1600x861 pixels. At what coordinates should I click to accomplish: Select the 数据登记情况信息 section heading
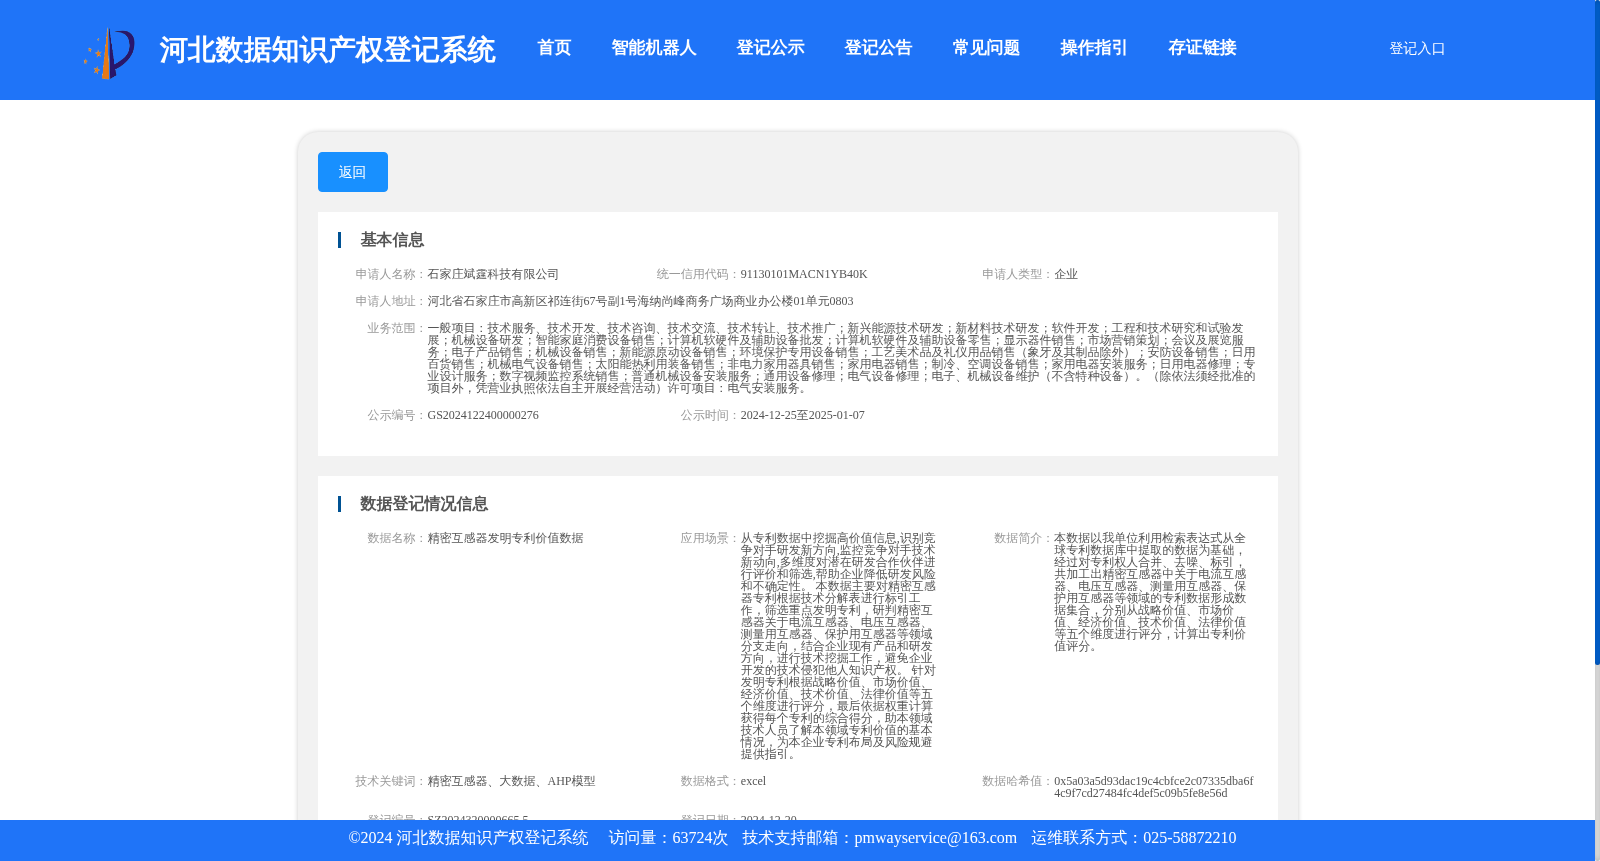424,504
